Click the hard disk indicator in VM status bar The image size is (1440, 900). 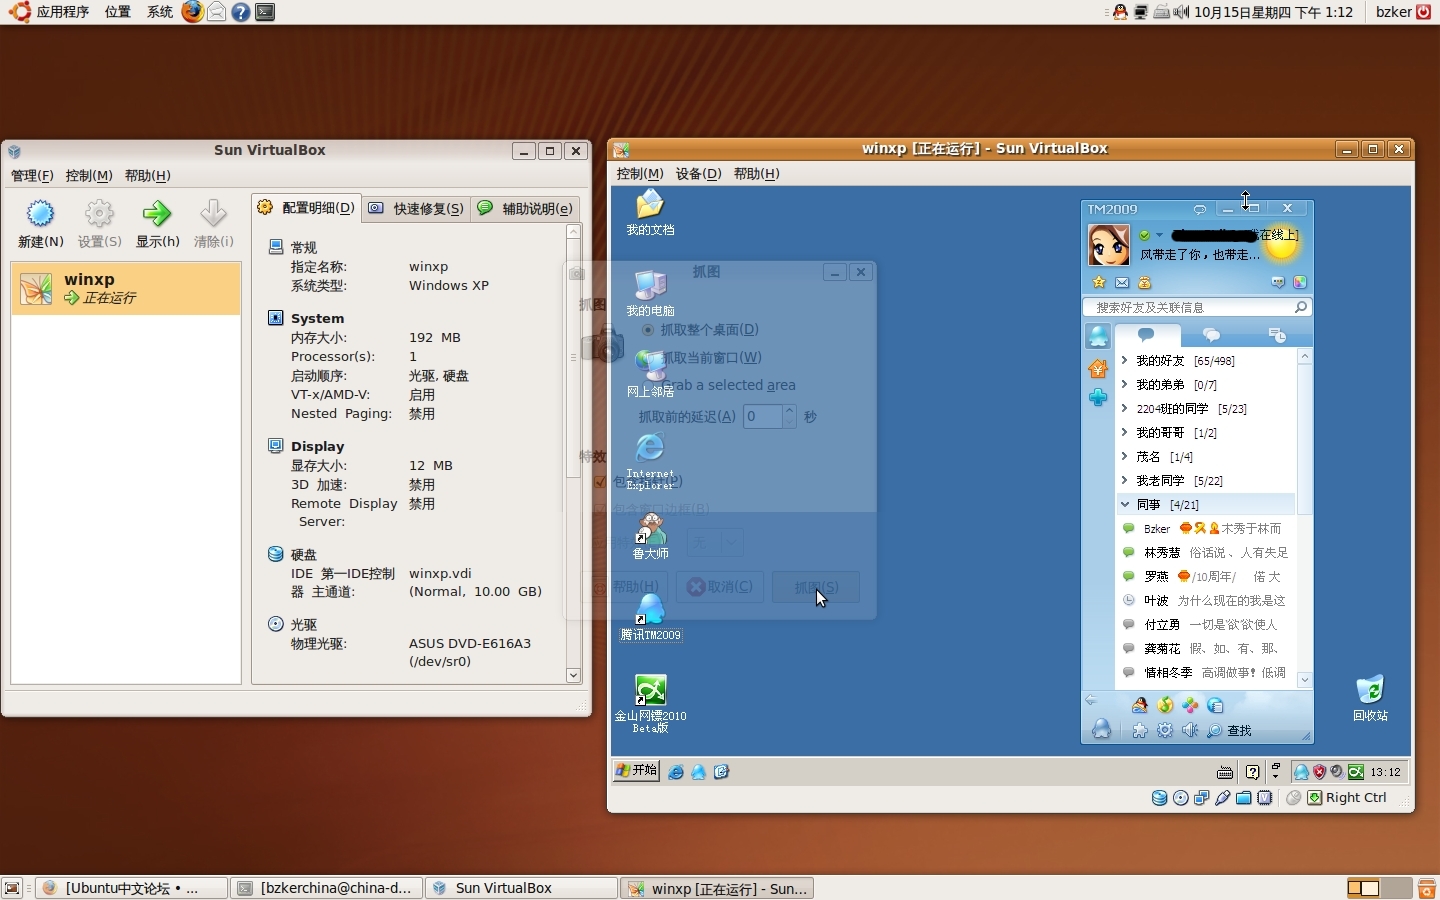coord(1160,798)
